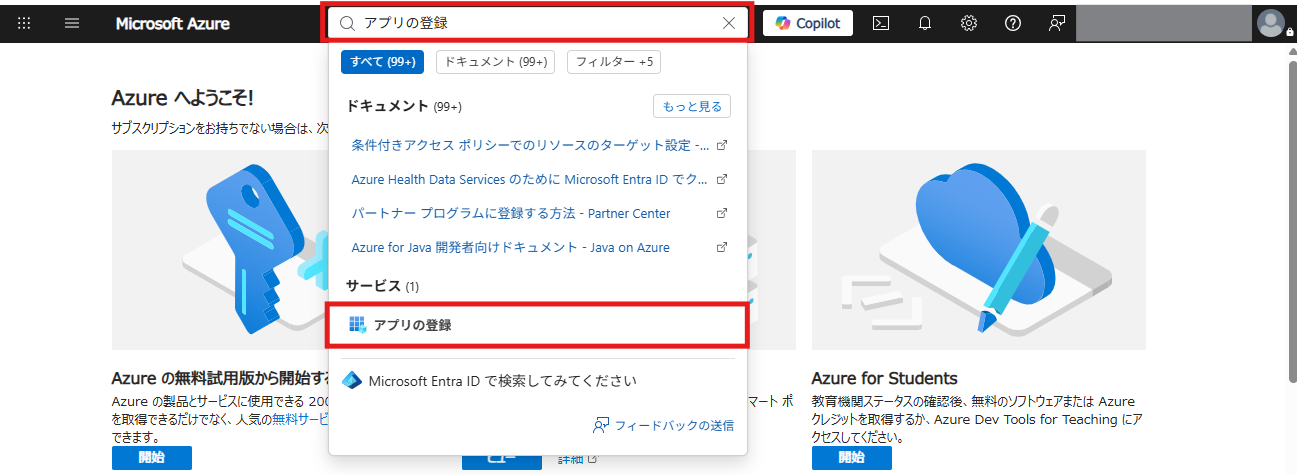1297x475 pixels.
Task: Open the account avatar menu
Action: click(1272, 23)
